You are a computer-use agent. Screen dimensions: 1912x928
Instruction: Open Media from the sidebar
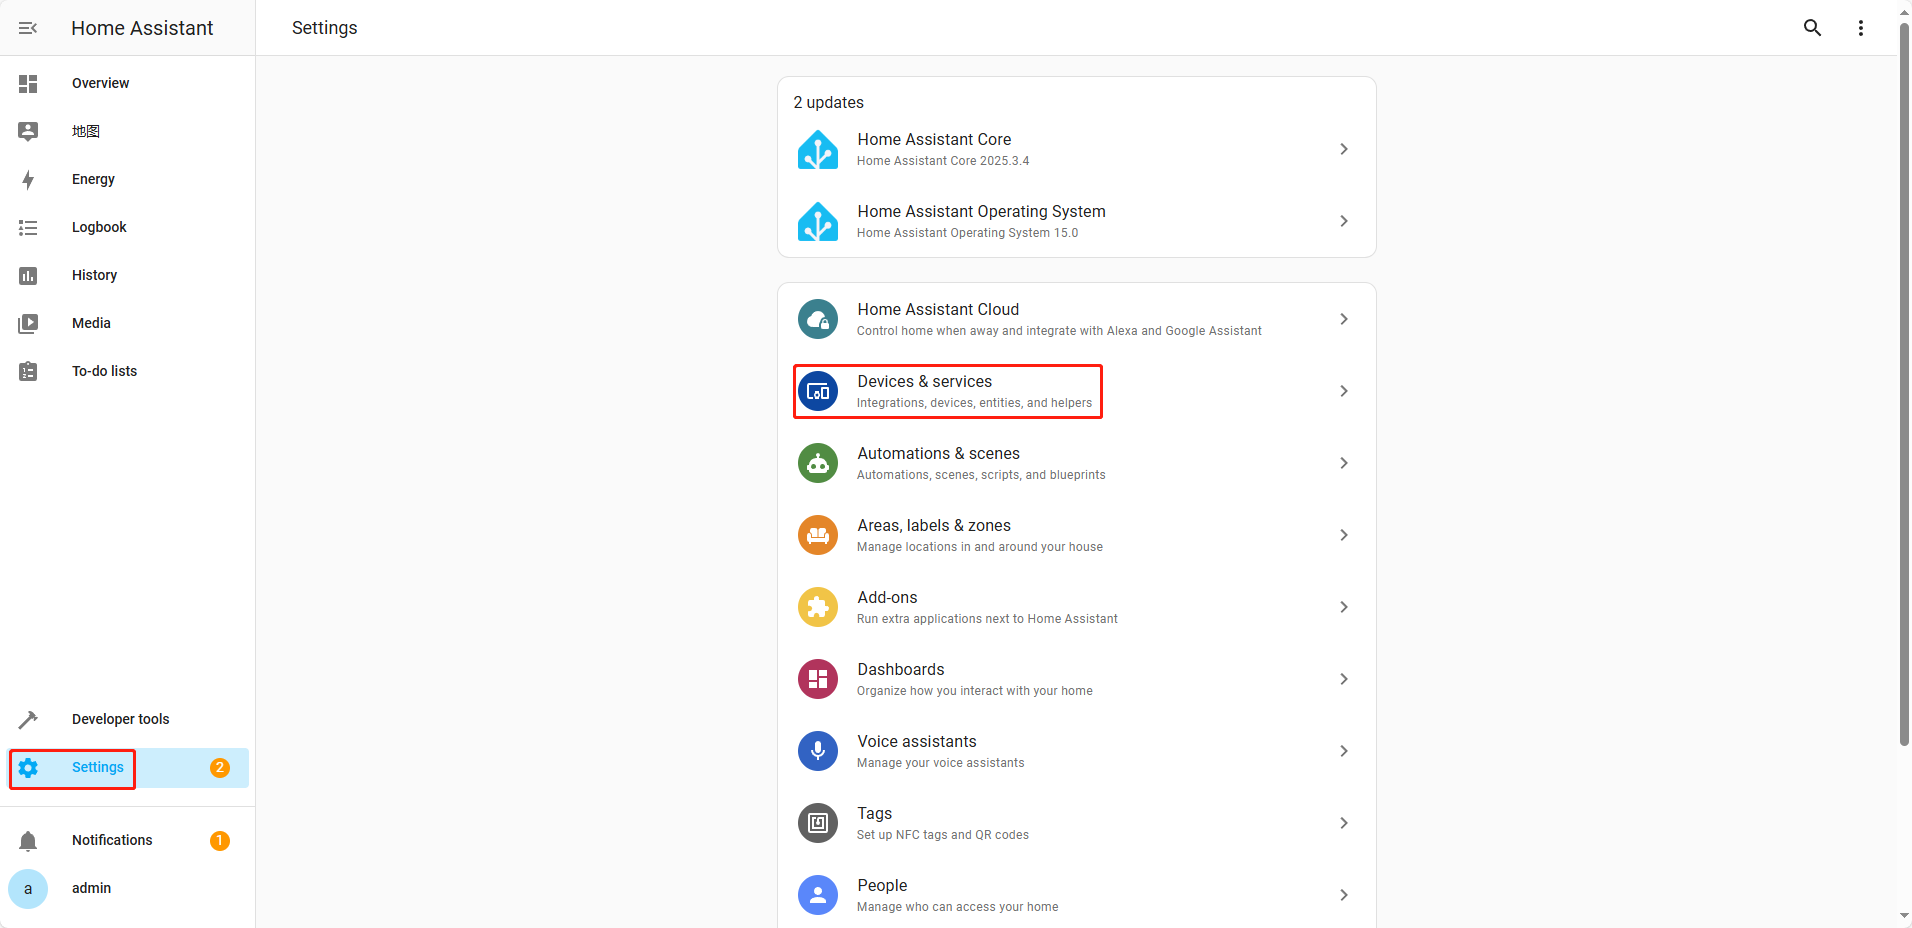128,324
